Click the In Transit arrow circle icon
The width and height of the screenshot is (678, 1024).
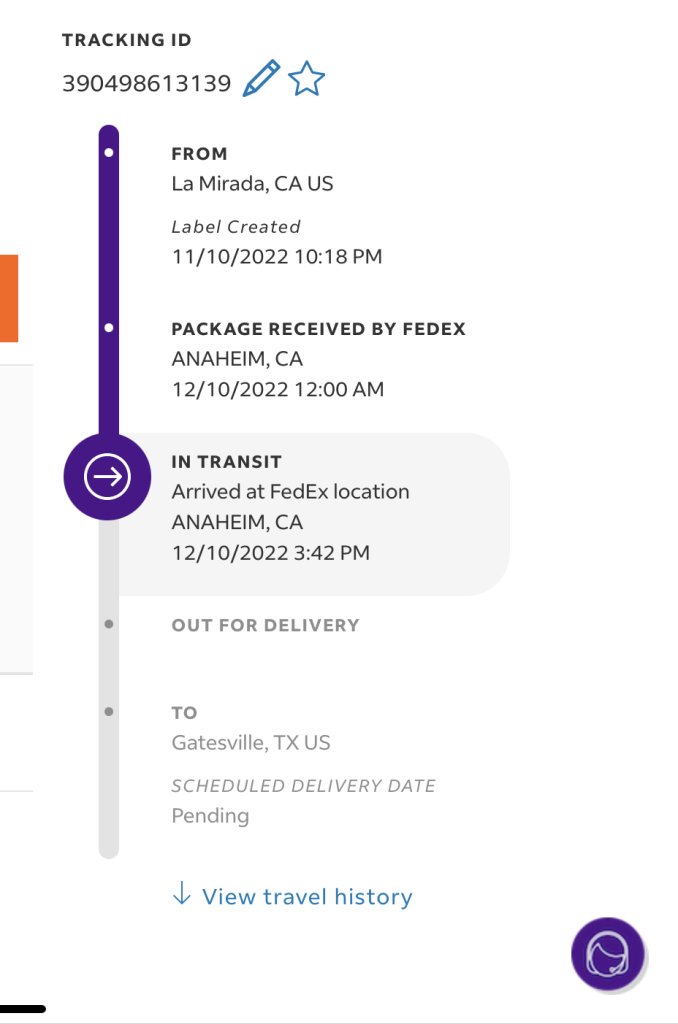[x=107, y=477]
